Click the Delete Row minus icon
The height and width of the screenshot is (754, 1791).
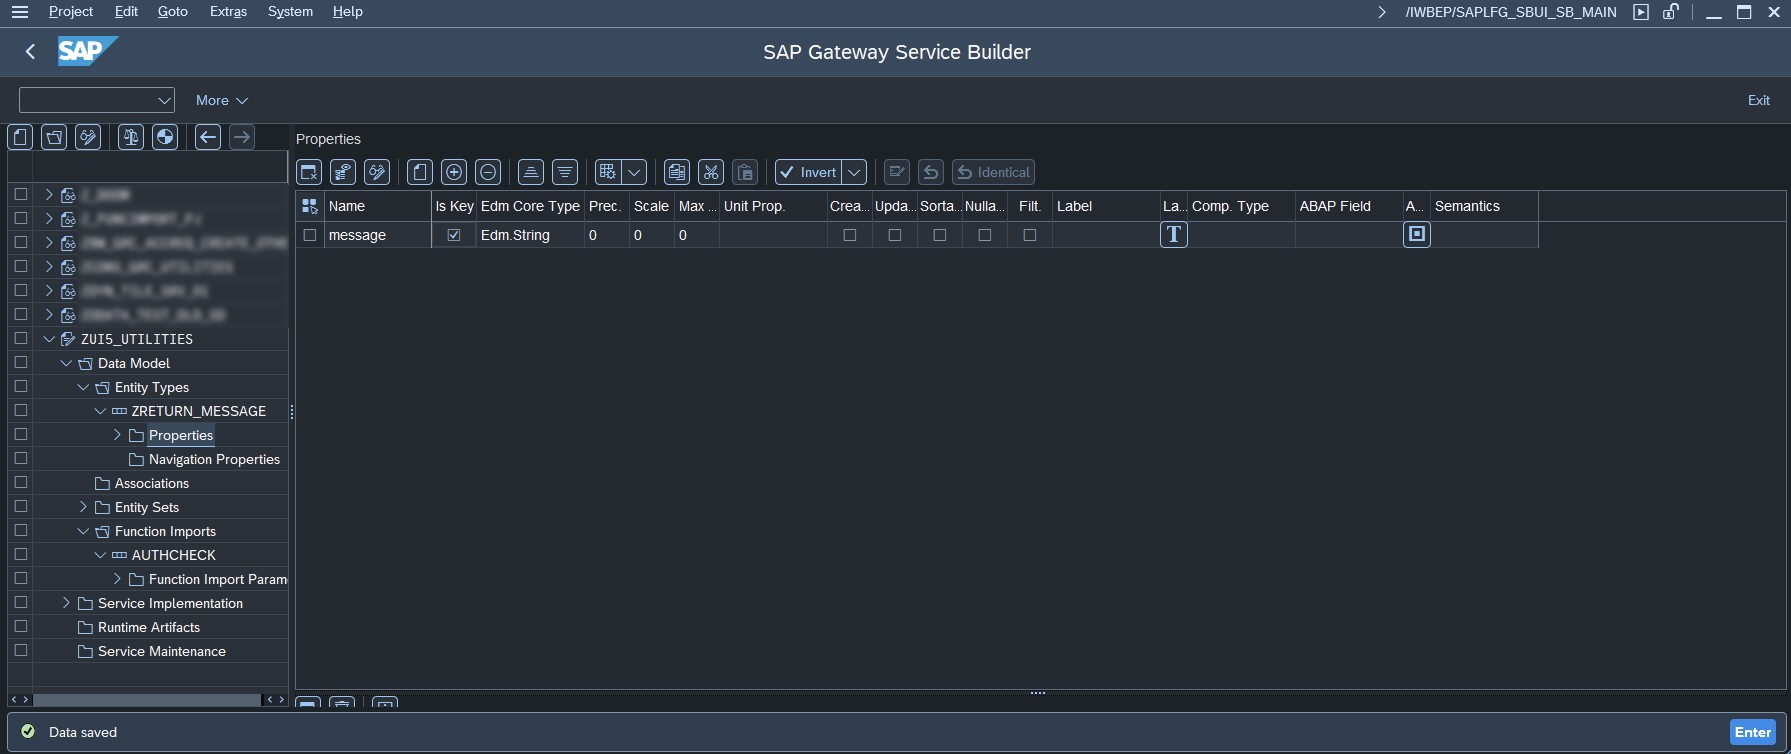click(x=488, y=172)
